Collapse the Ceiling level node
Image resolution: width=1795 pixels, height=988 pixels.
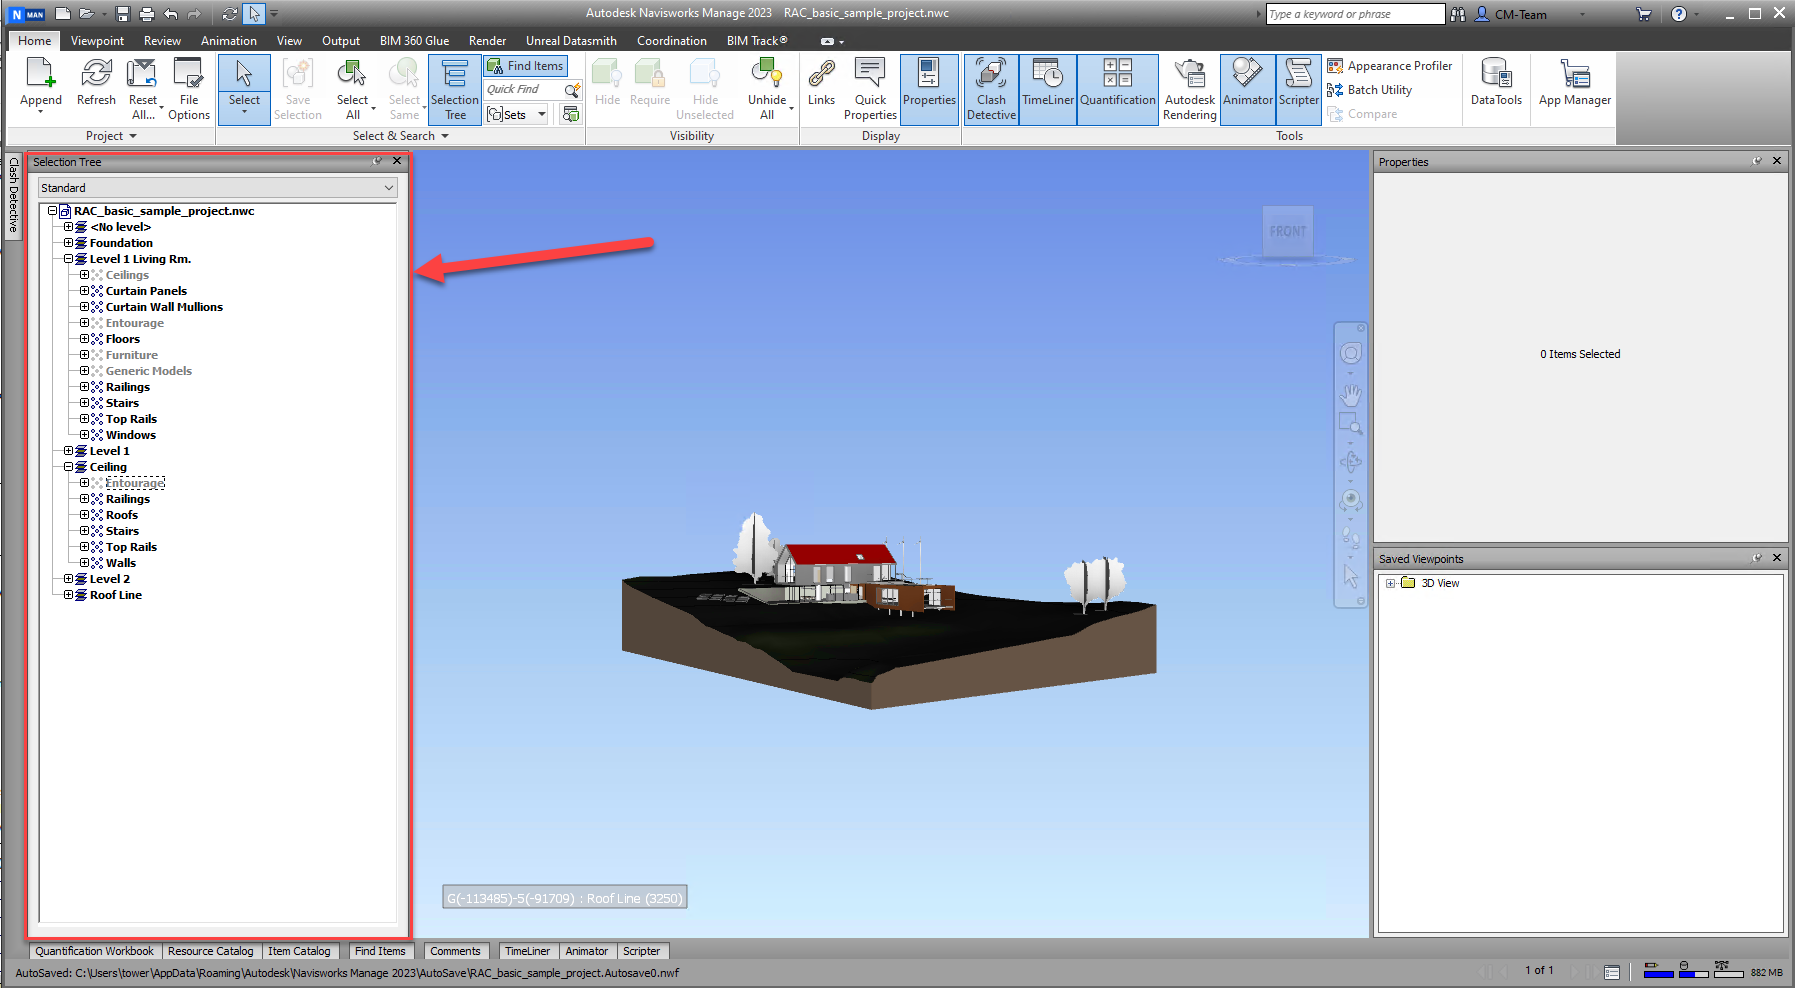click(x=68, y=467)
